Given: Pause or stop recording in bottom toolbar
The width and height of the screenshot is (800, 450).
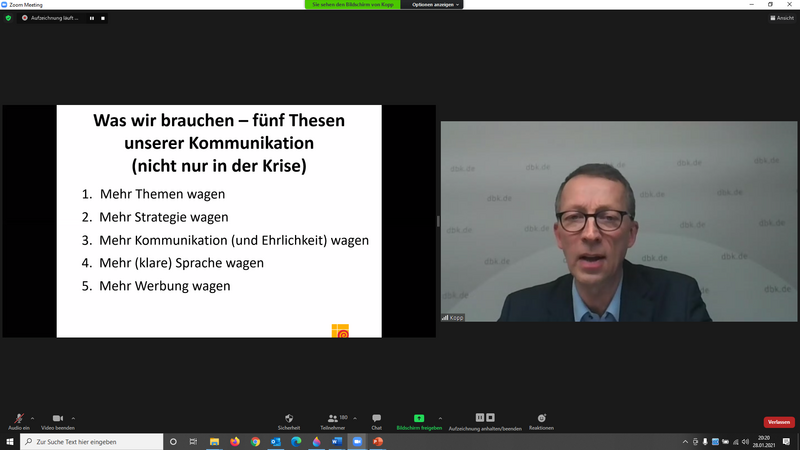Looking at the screenshot, I should pos(485,418).
